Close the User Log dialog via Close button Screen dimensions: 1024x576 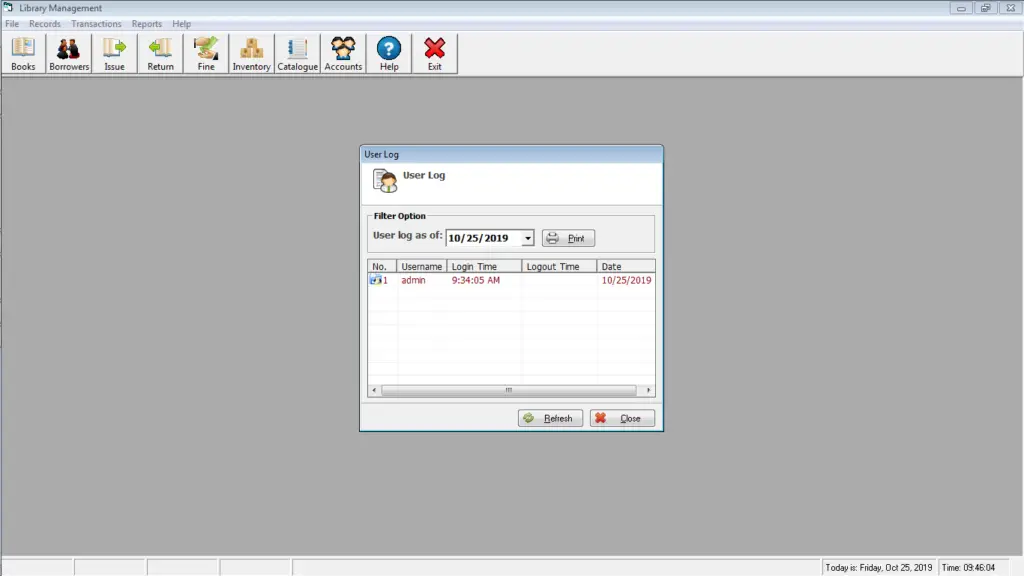coord(622,418)
